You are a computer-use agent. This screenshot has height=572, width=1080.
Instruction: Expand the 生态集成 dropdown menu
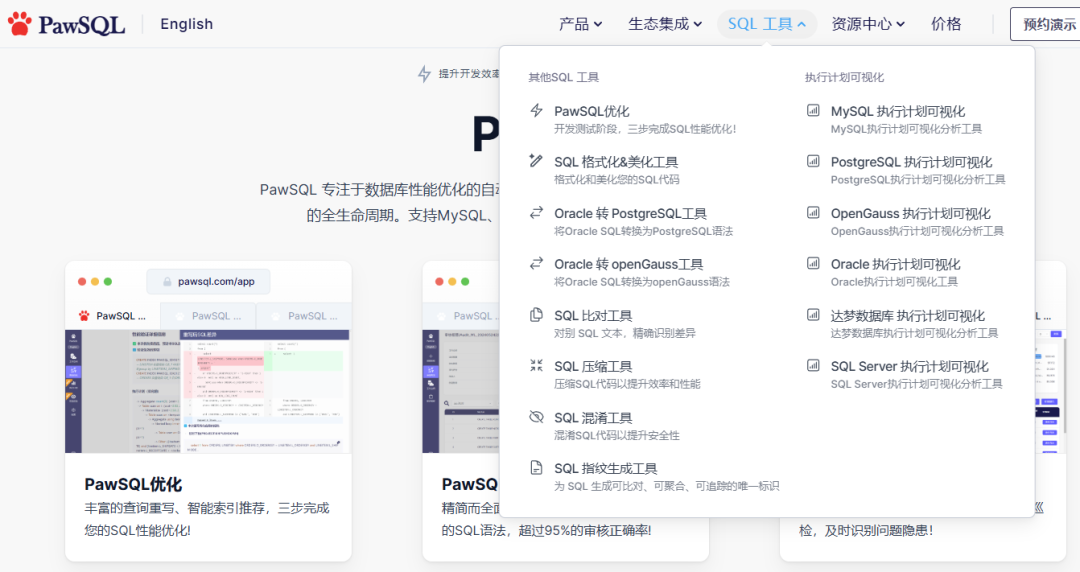[x=665, y=24]
